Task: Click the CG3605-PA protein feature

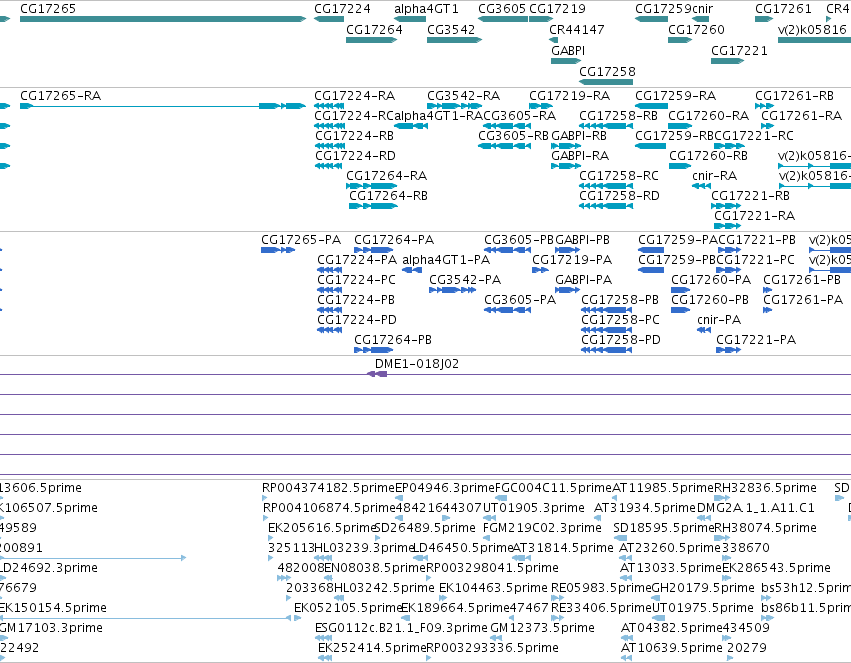Action: [x=507, y=310]
